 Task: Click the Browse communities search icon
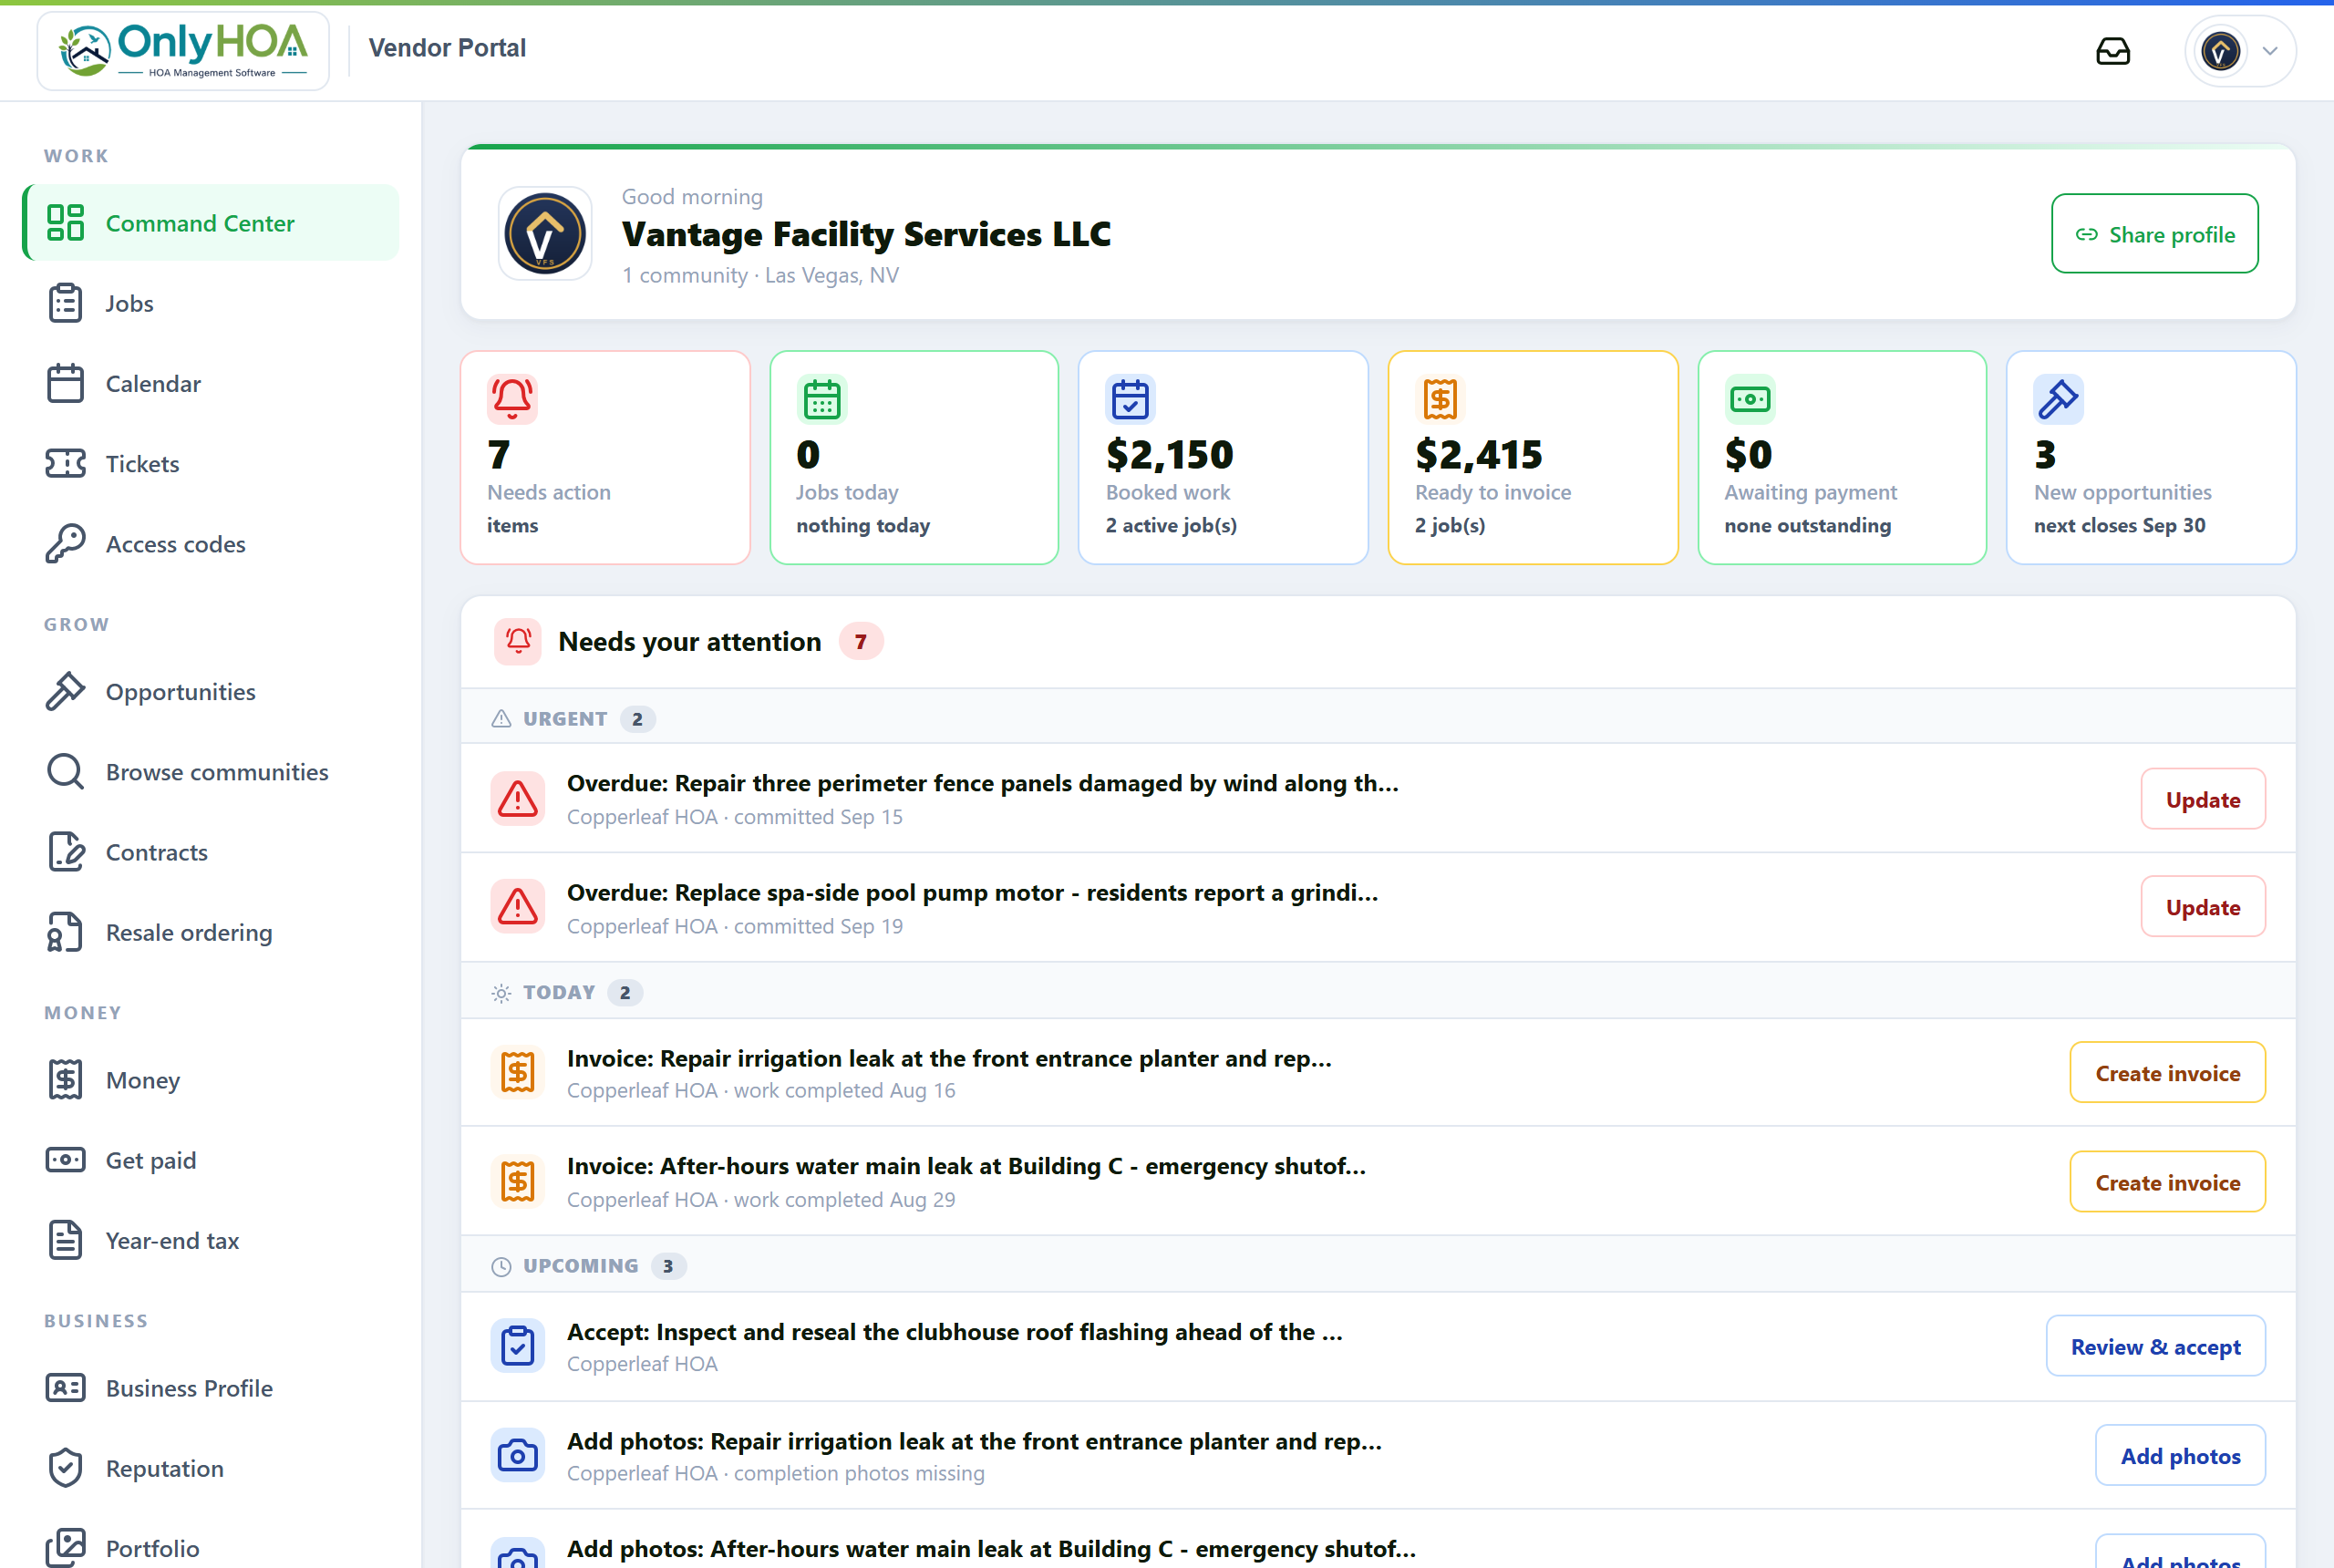pos(65,771)
